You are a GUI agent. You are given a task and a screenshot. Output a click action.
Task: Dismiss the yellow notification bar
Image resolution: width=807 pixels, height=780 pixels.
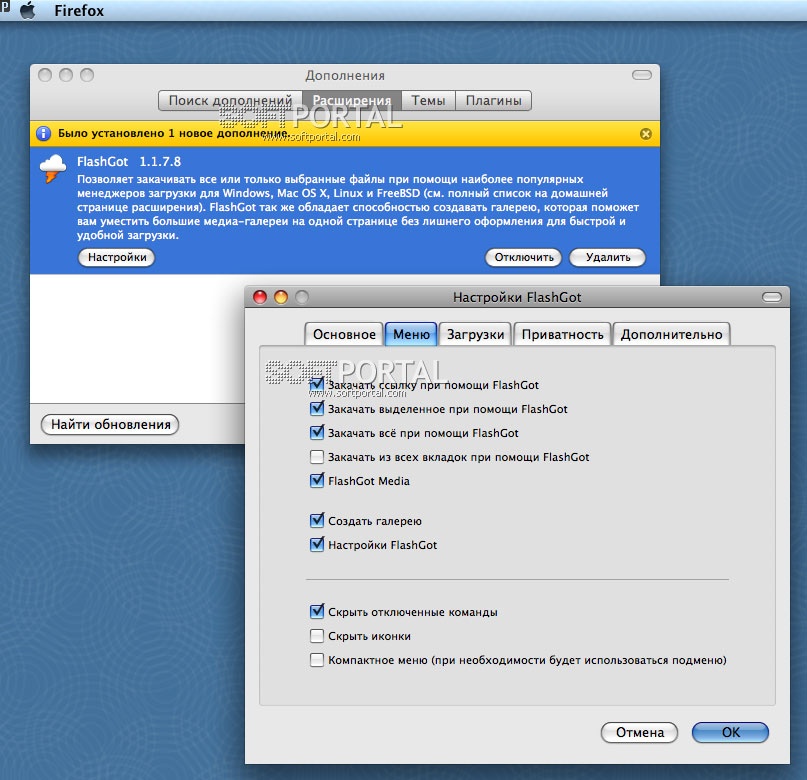tap(645, 134)
